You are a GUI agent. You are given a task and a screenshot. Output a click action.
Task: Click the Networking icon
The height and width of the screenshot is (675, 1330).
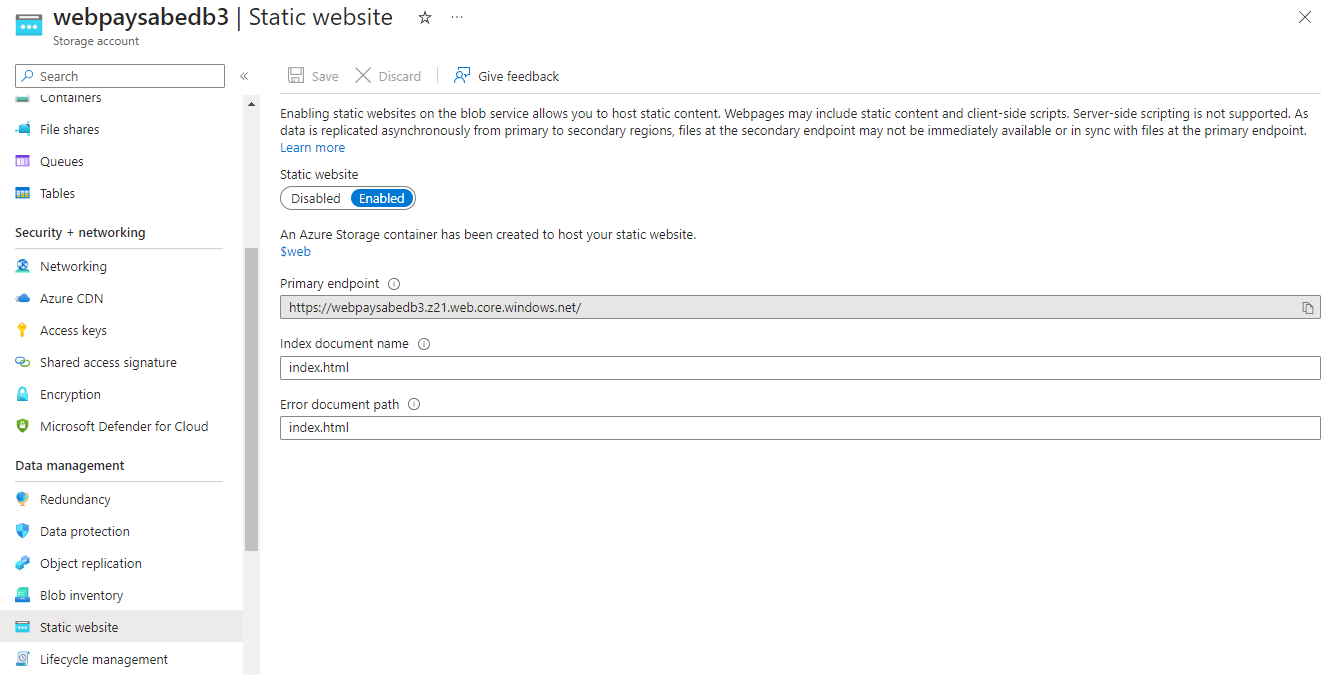(x=23, y=266)
